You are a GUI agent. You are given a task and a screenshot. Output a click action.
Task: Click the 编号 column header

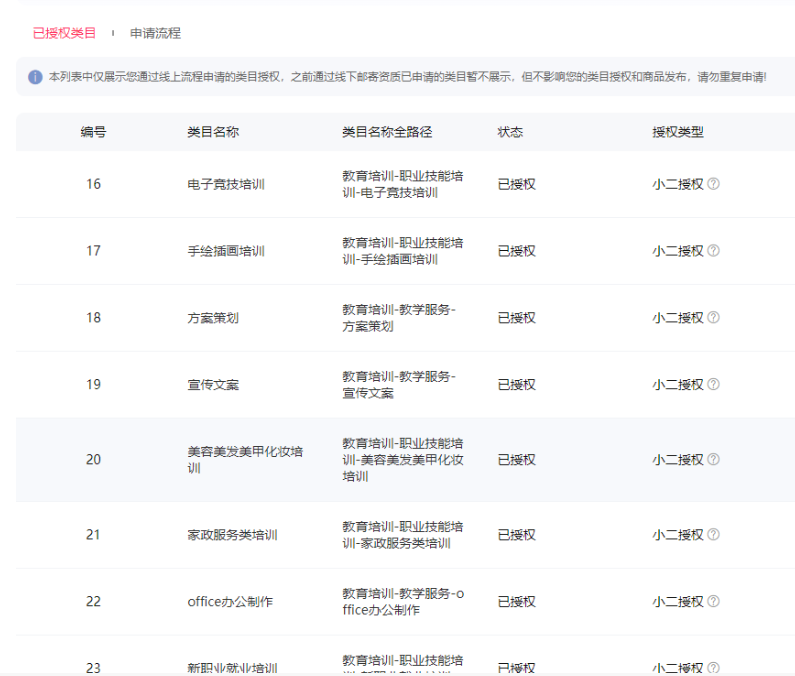[x=93, y=132]
